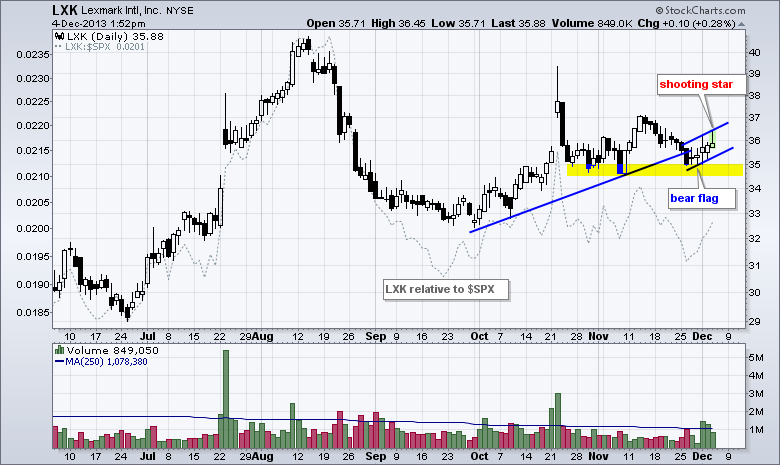The width and height of the screenshot is (780, 465).
Task: Click the NYSE exchange label
Action: 180,10
